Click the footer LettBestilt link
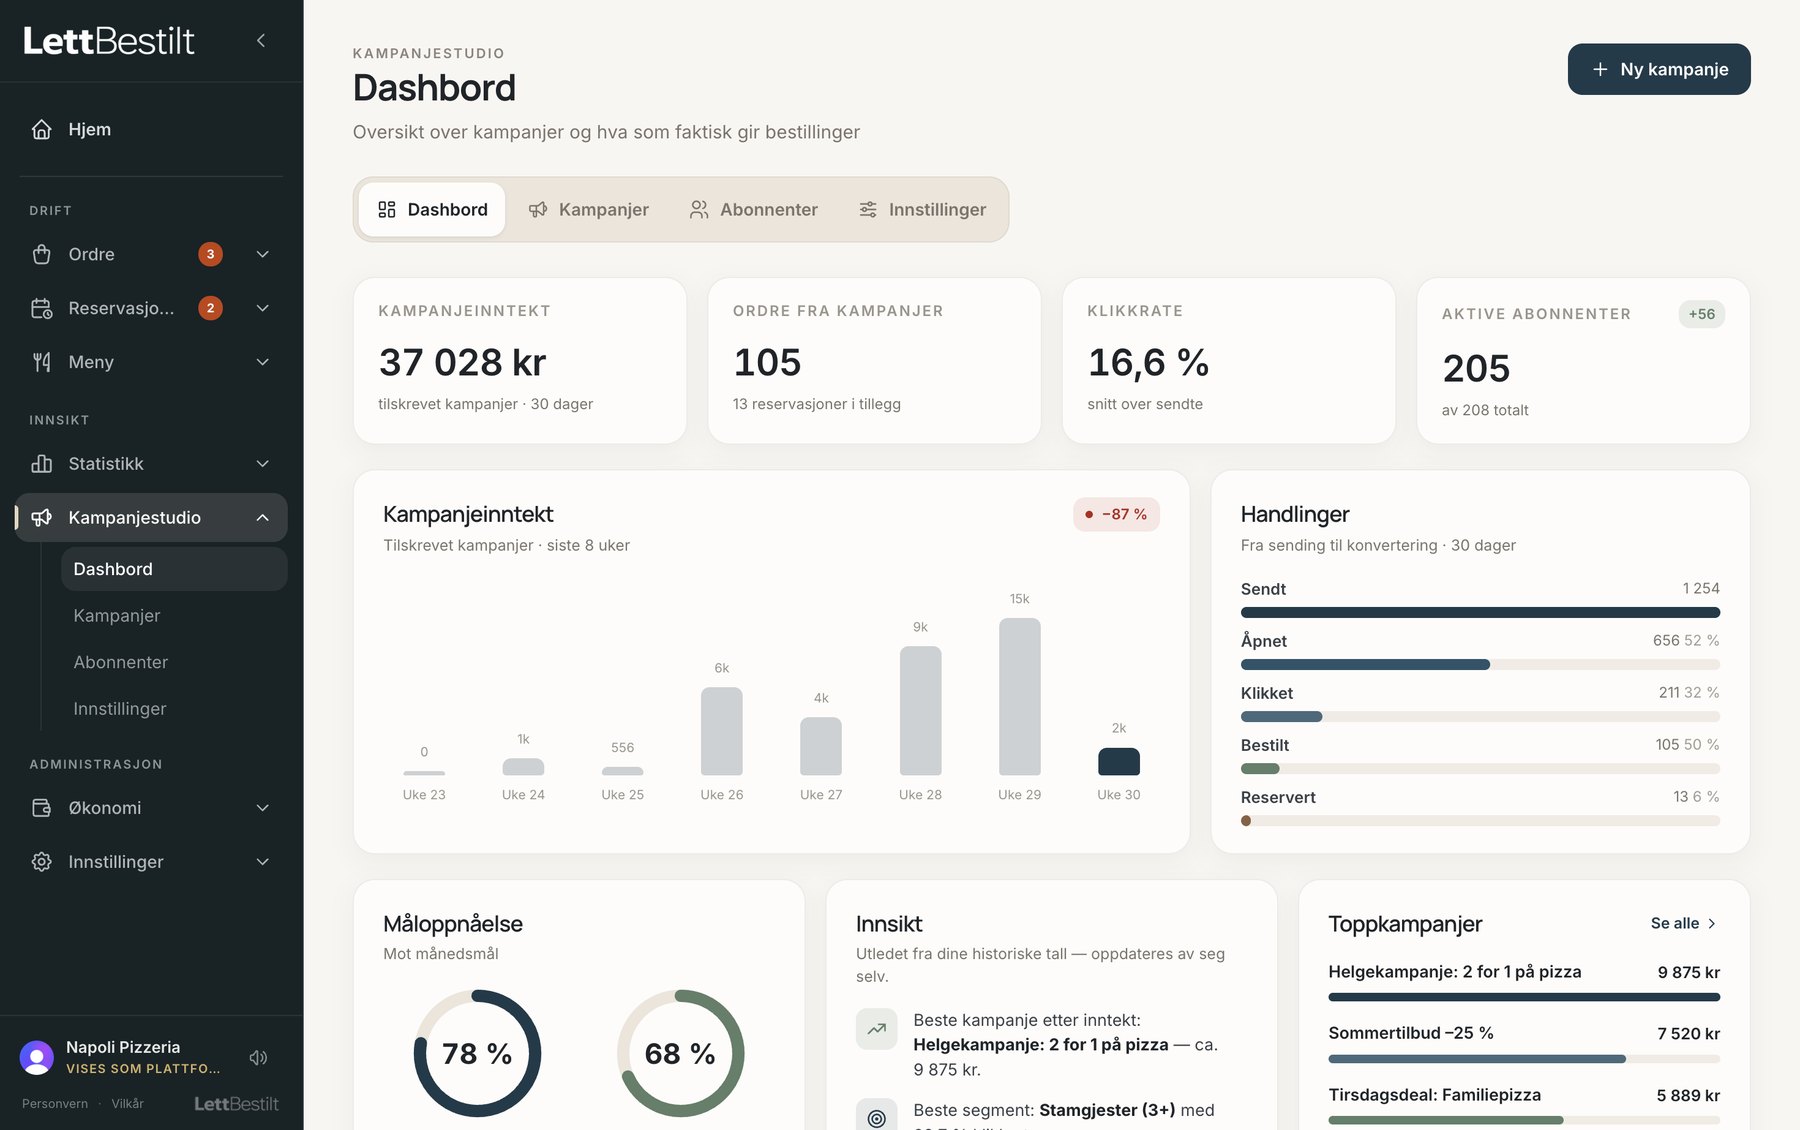The image size is (1800, 1130). tap(236, 1104)
